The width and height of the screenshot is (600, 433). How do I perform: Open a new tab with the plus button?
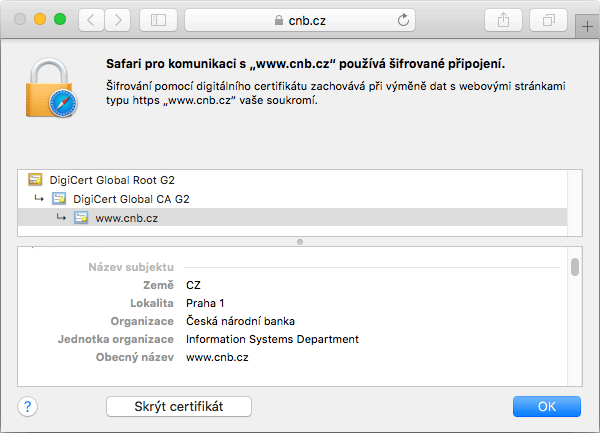point(587,26)
